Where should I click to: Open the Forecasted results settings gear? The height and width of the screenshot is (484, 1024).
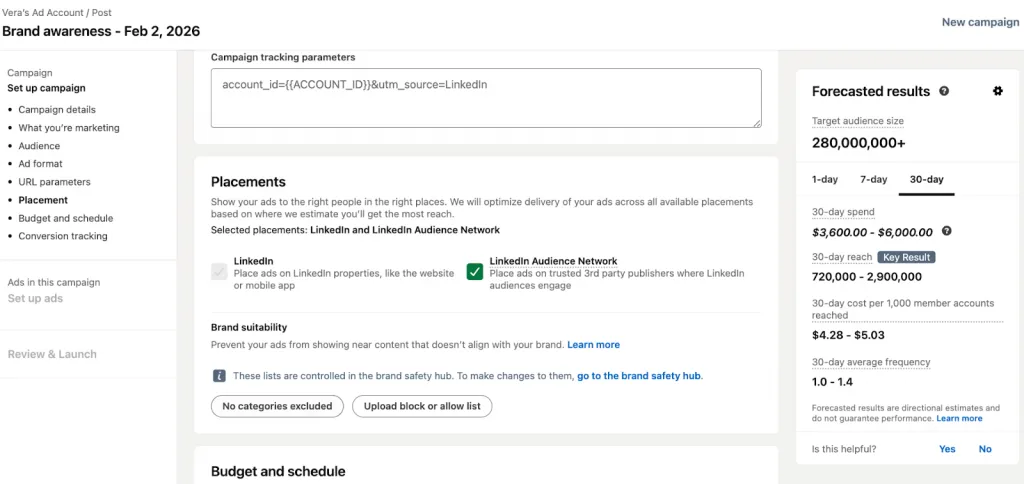(x=997, y=91)
